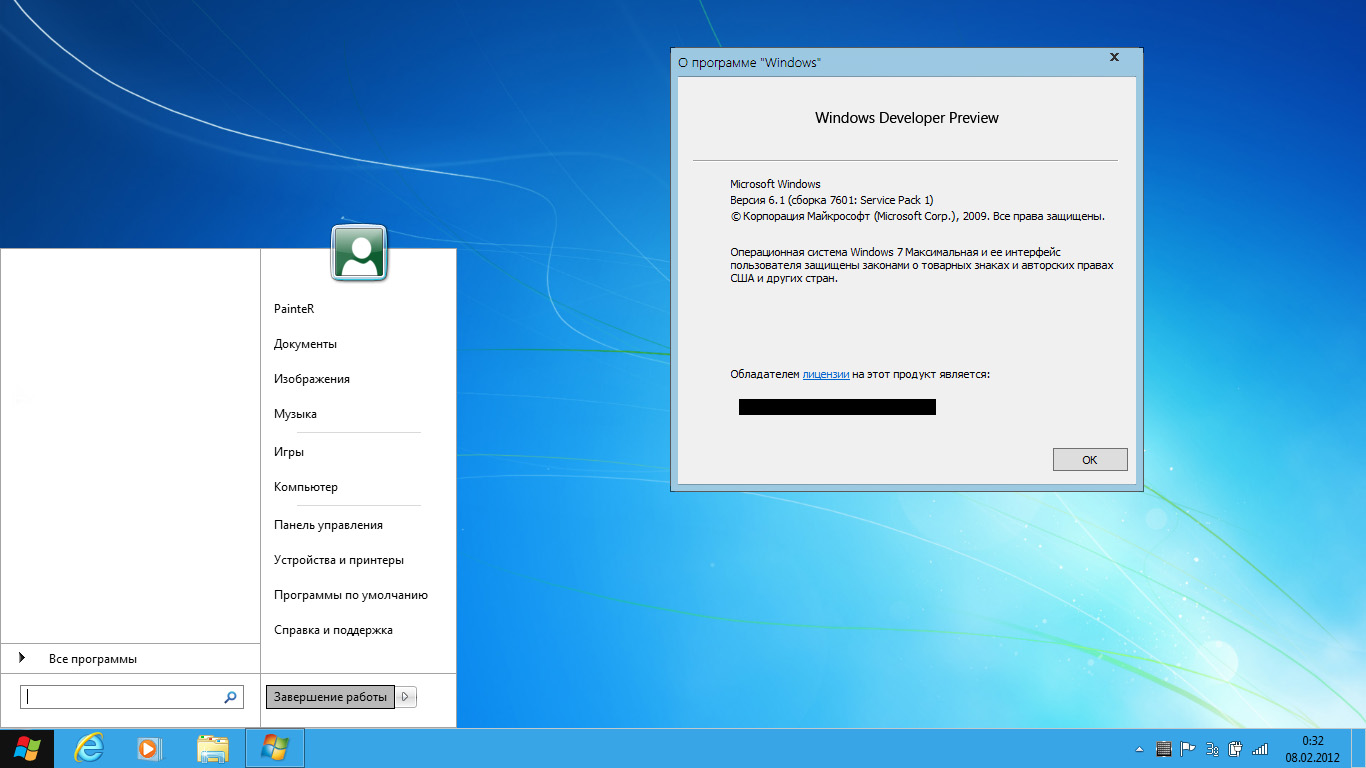Click the black grid tray icon

(x=1163, y=748)
